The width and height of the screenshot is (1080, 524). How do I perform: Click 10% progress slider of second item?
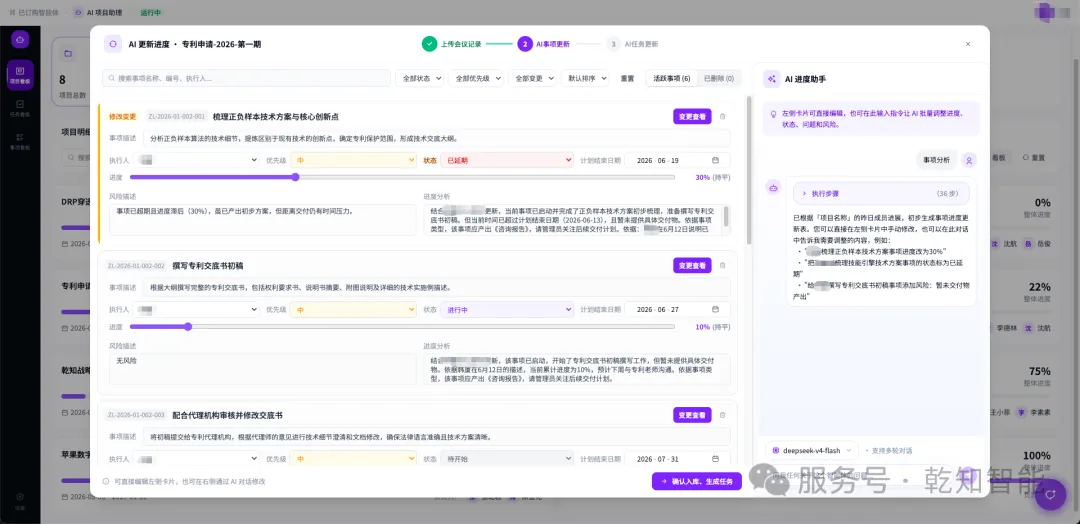402,326
